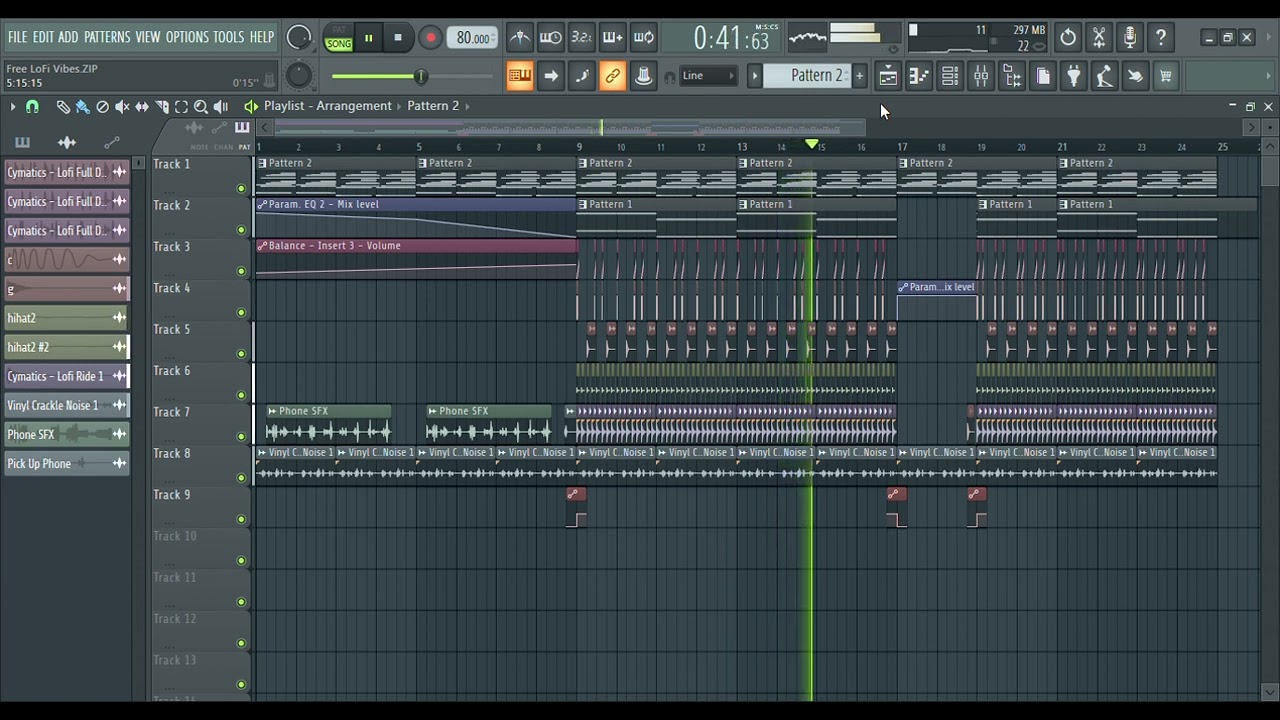
Task: Expand arrow after Playlist - Arrangement breadcrumb
Action: [400, 106]
